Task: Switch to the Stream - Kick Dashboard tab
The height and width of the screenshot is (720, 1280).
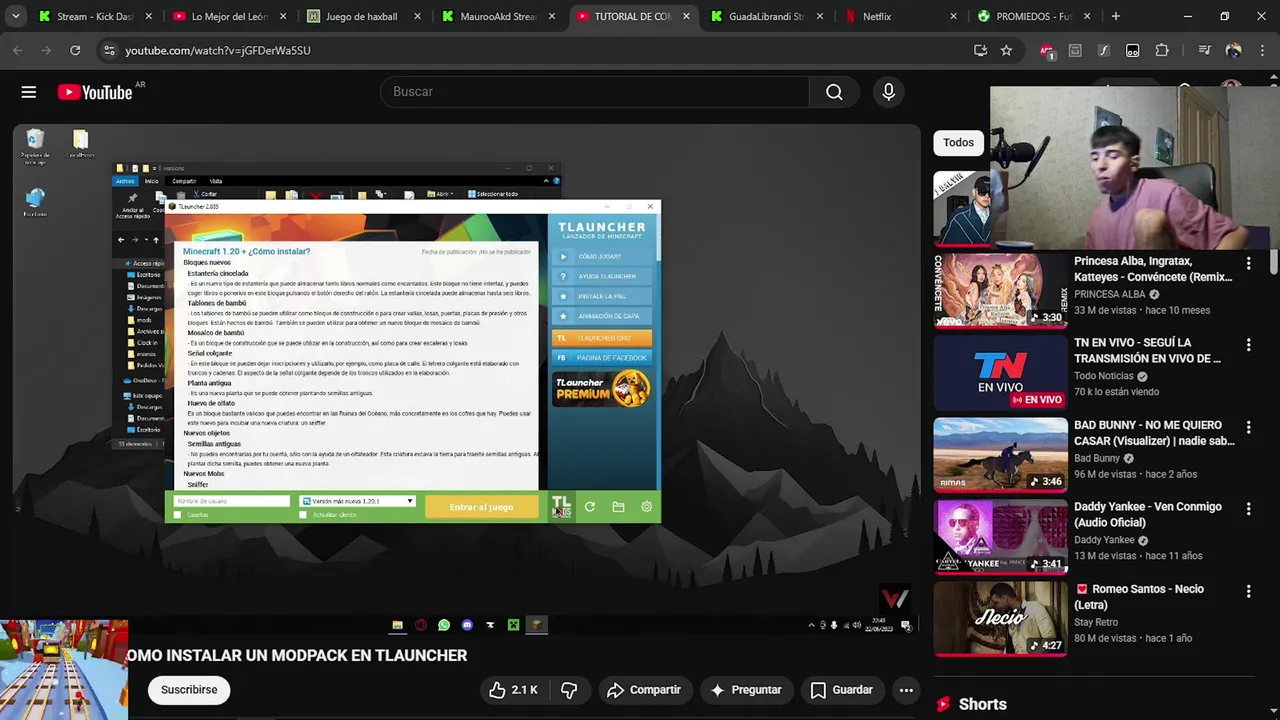Action: click(85, 17)
